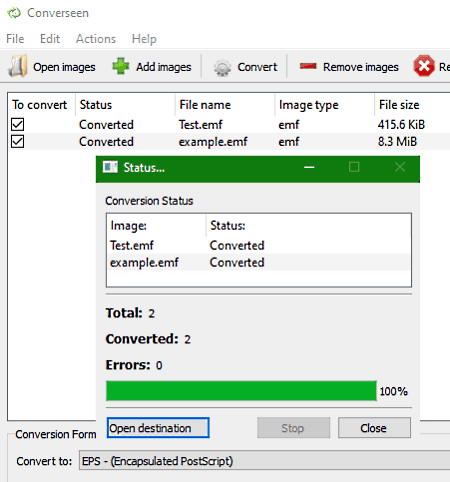The image size is (450, 482).
Task: Select the Test.emf file name in the main list
Action: (x=201, y=125)
